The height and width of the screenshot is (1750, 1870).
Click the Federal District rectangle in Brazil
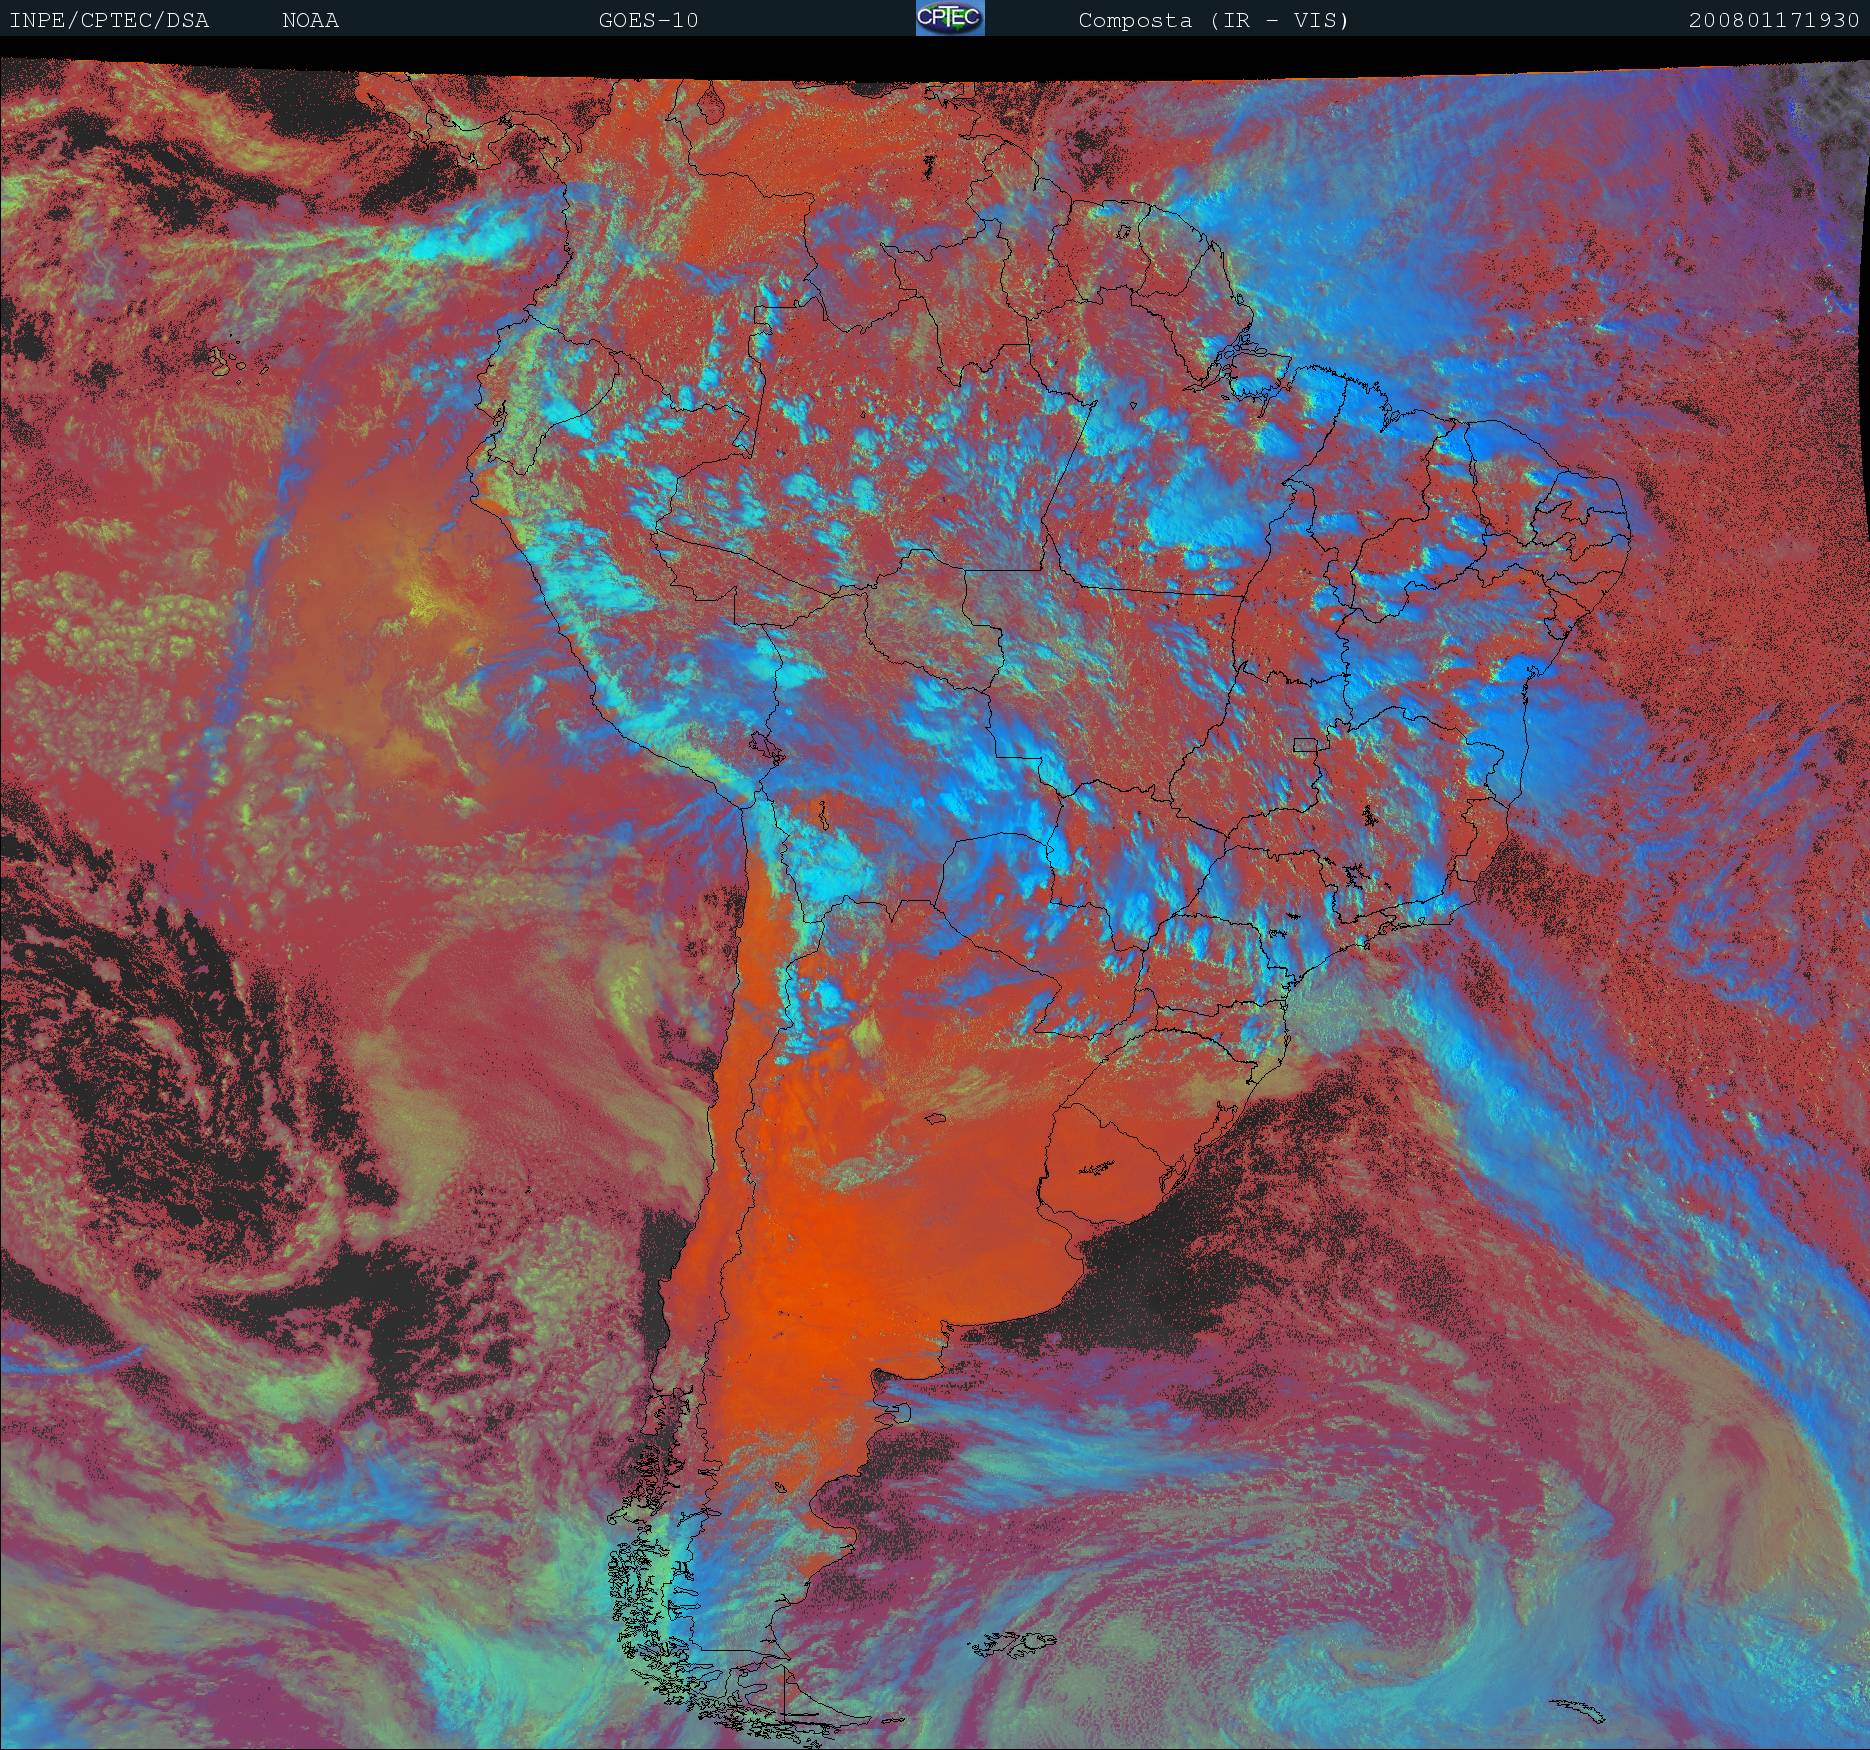[x=1306, y=744]
